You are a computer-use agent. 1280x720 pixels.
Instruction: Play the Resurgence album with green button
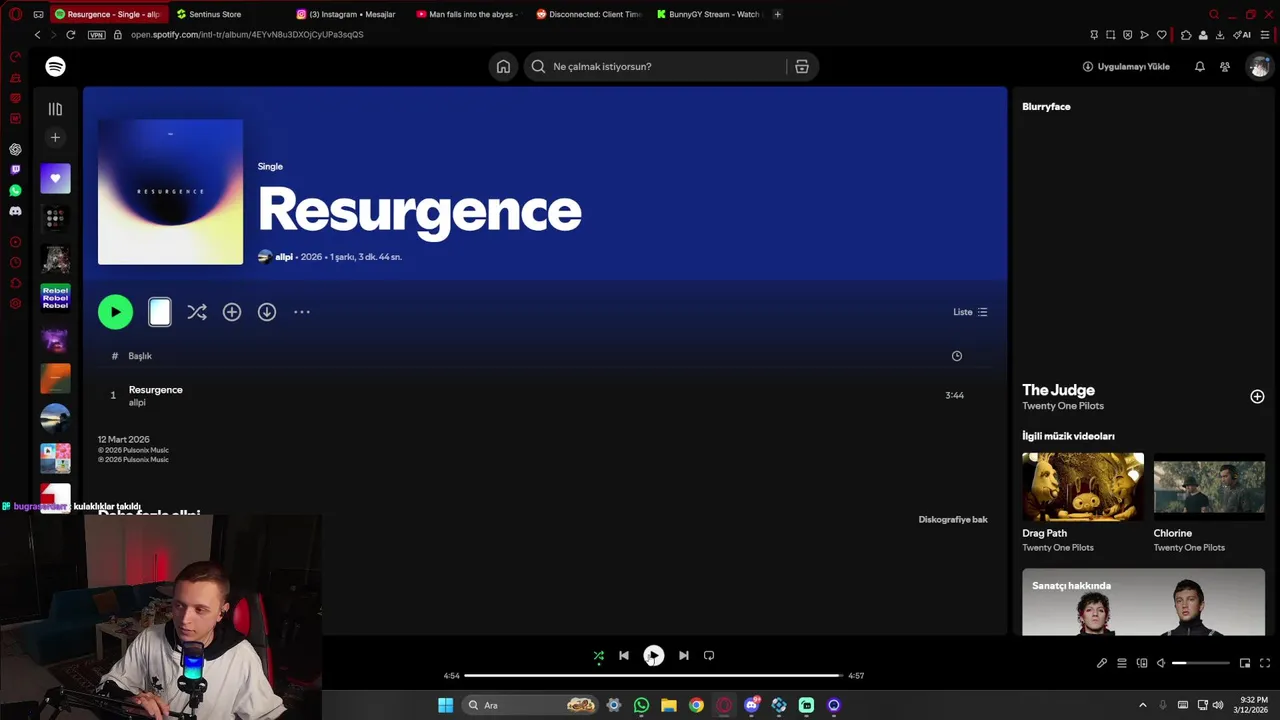pos(115,312)
